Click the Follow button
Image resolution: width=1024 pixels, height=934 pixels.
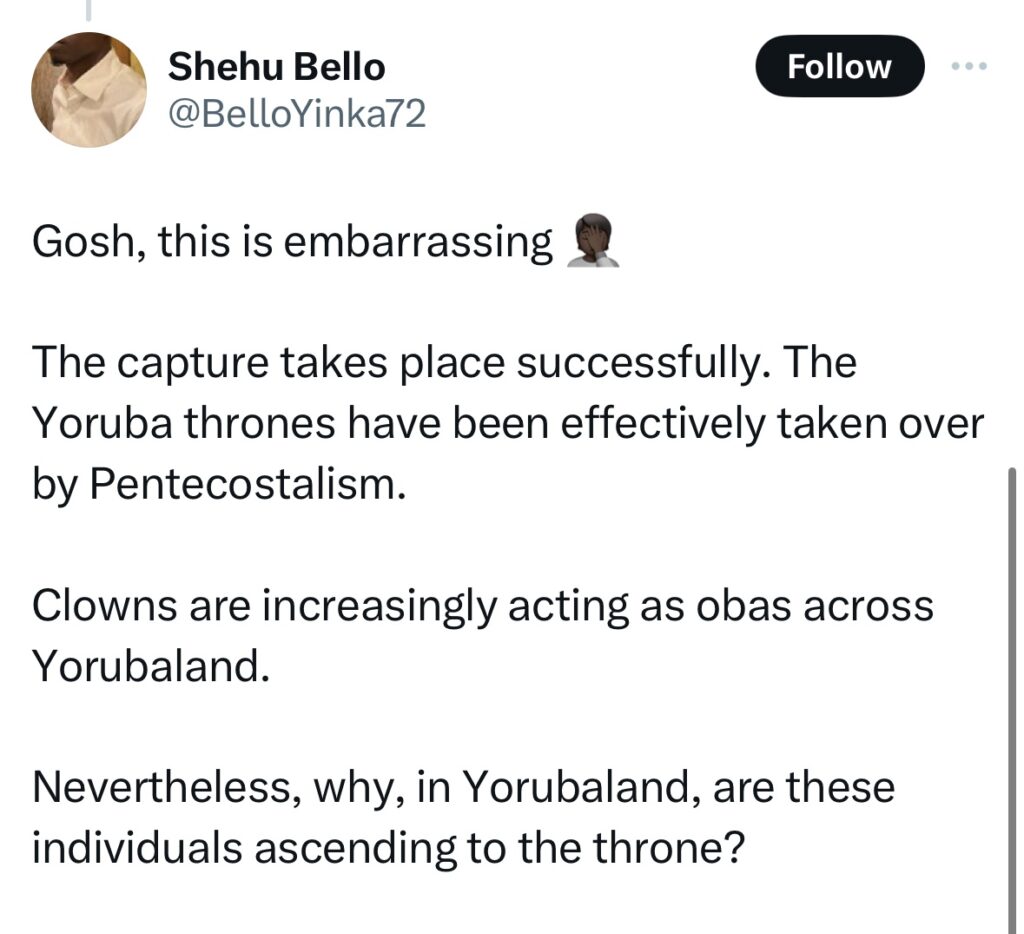[838, 66]
